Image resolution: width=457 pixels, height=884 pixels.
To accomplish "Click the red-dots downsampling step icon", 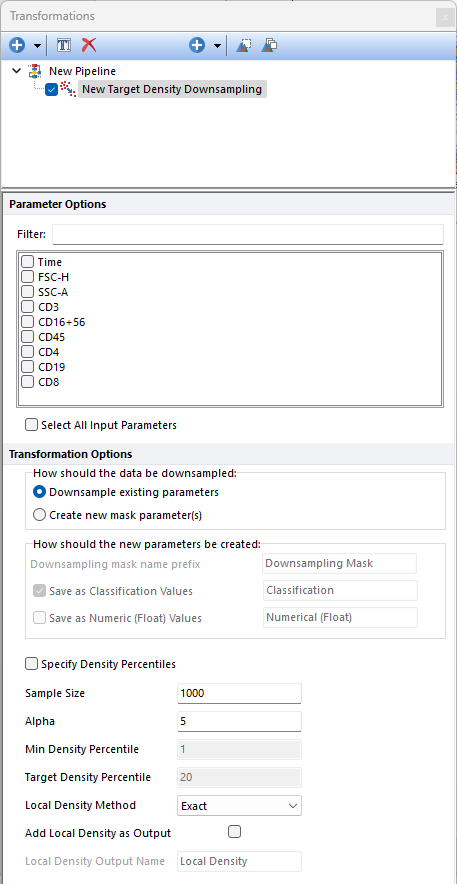I will (68, 89).
